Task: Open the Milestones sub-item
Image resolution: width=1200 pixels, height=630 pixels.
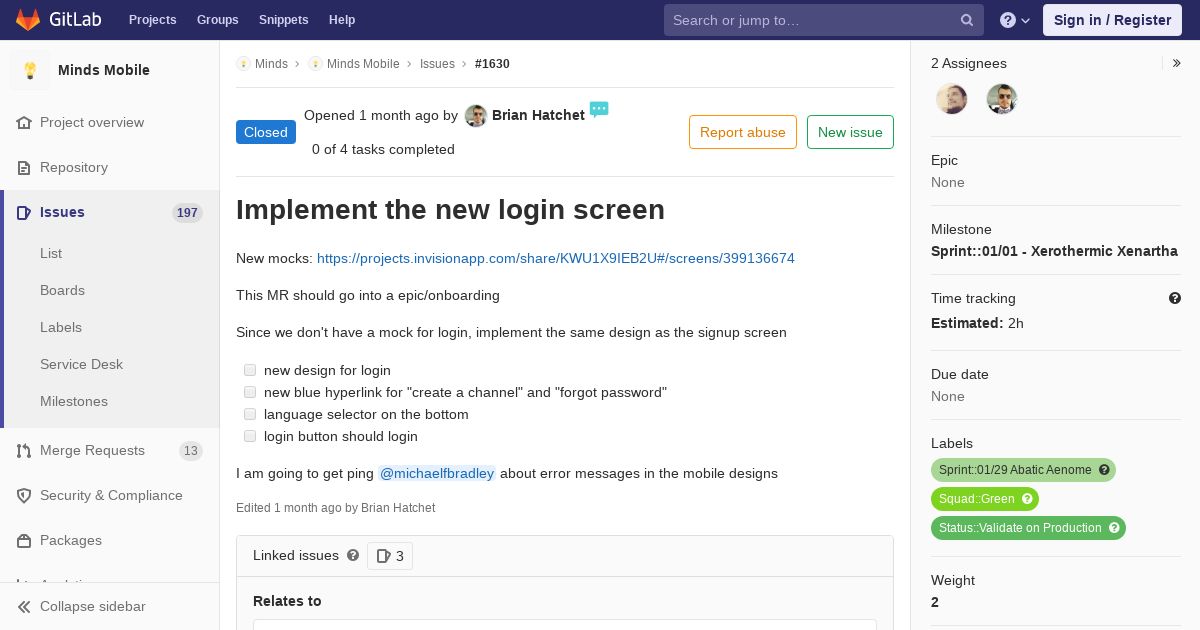Action: pyautogui.click(x=74, y=401)
